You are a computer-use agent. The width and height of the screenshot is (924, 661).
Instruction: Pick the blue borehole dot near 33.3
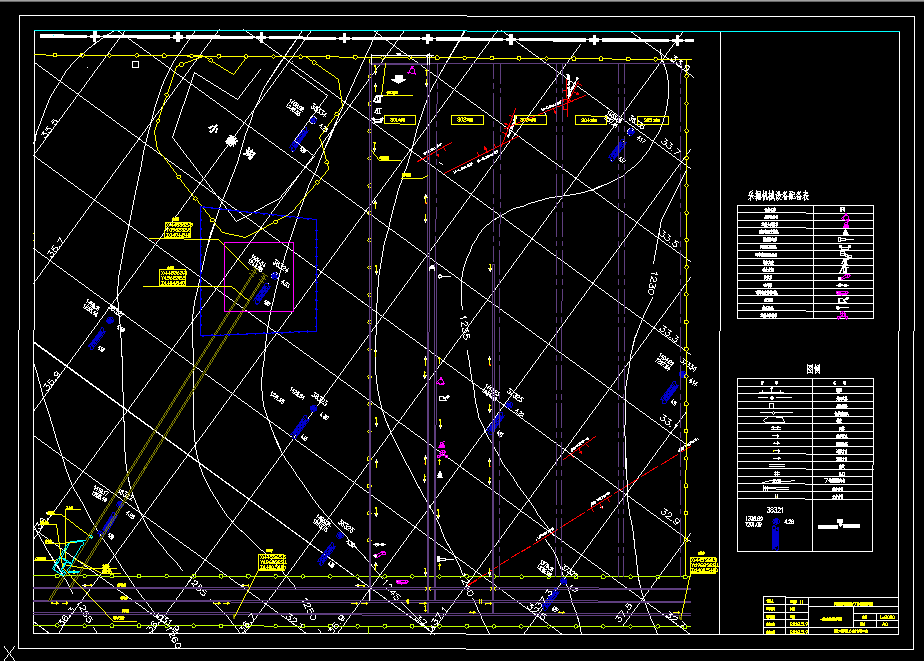click(x=682, y=374)
